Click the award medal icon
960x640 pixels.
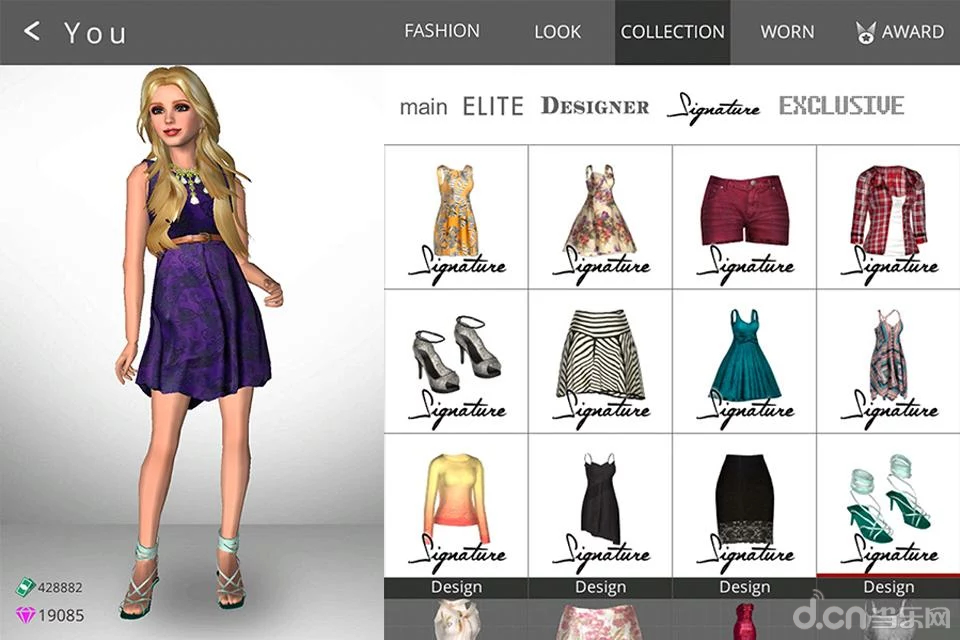[865, 32]
